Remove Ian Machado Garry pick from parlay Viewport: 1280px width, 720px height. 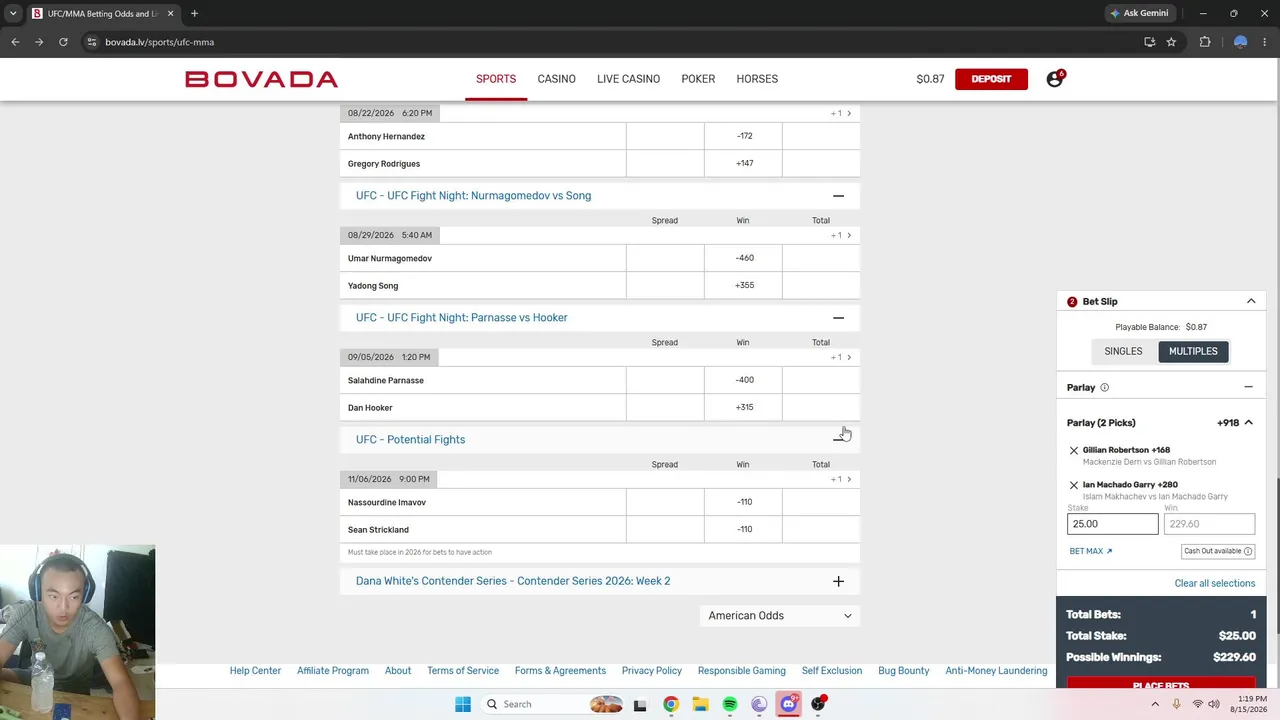[1074, 485]
